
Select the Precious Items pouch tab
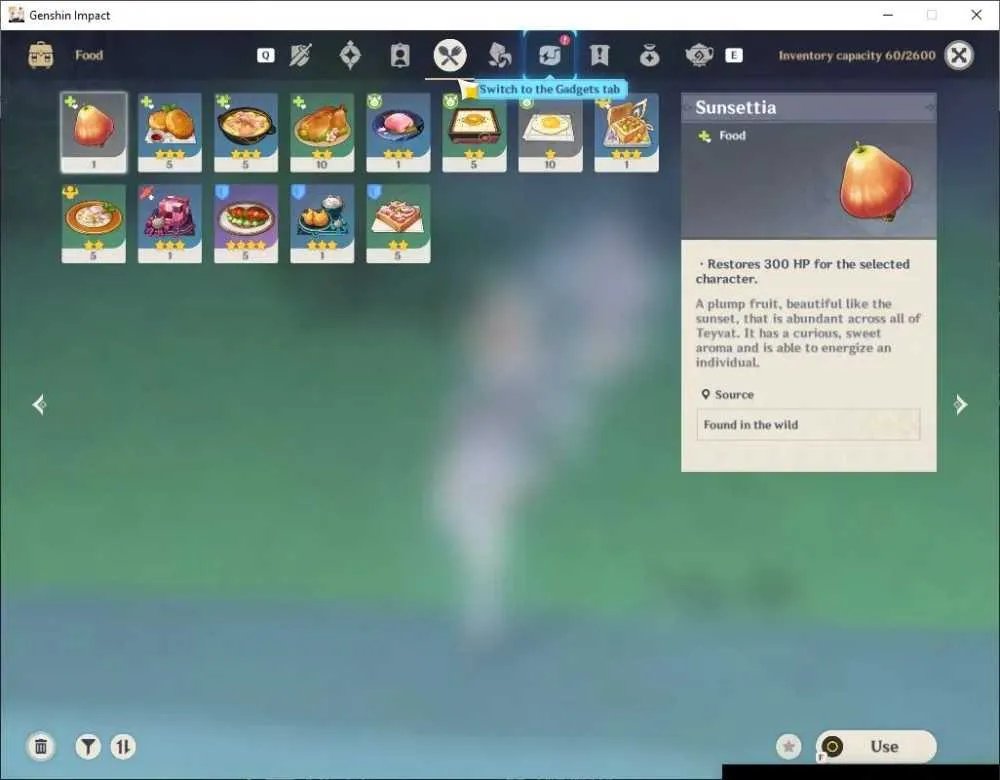(x=649, y=56)
